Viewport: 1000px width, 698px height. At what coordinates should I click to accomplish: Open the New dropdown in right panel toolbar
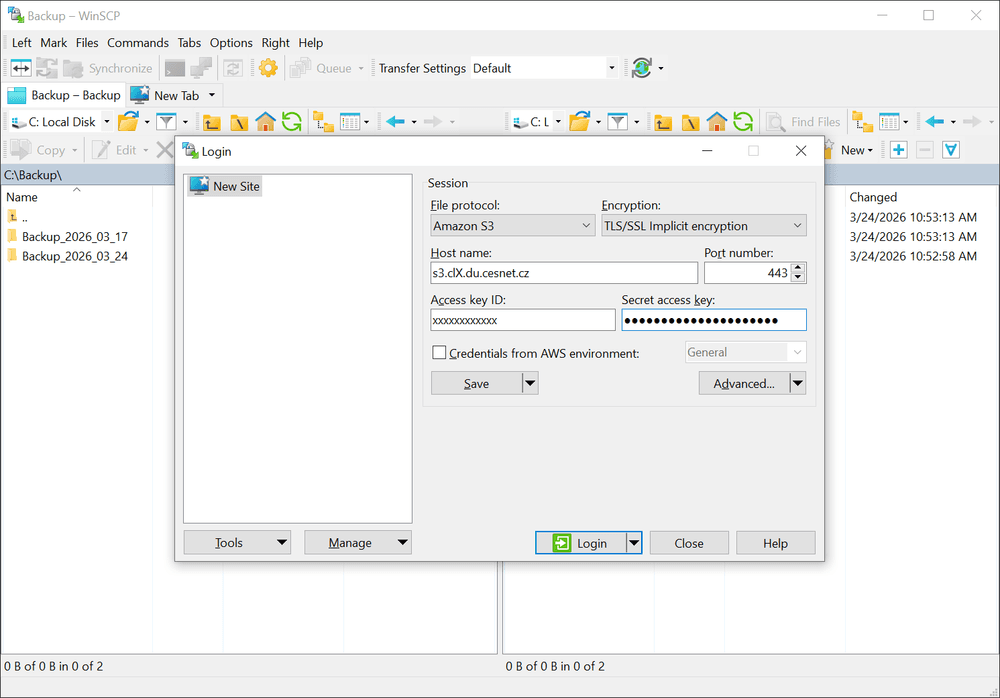(857, 151)
